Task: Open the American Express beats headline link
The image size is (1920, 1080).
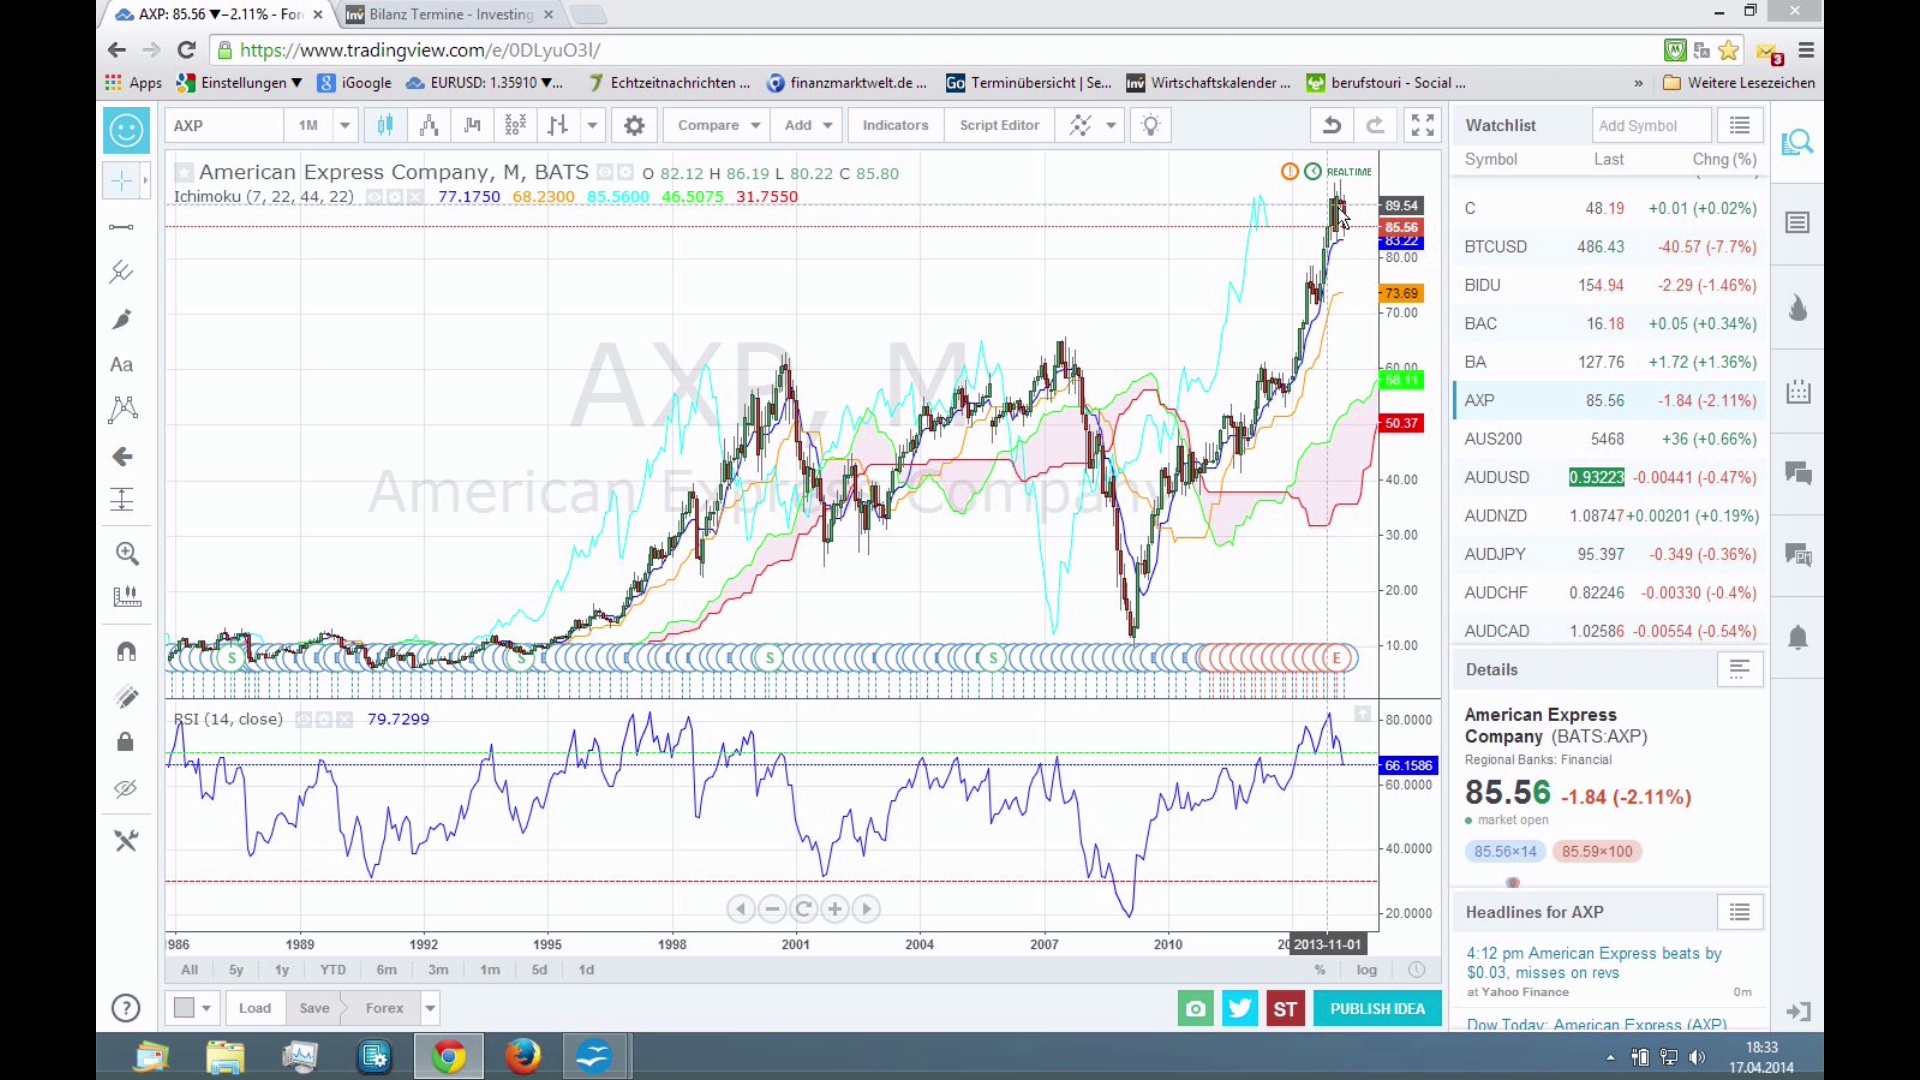Action: 1593,962
